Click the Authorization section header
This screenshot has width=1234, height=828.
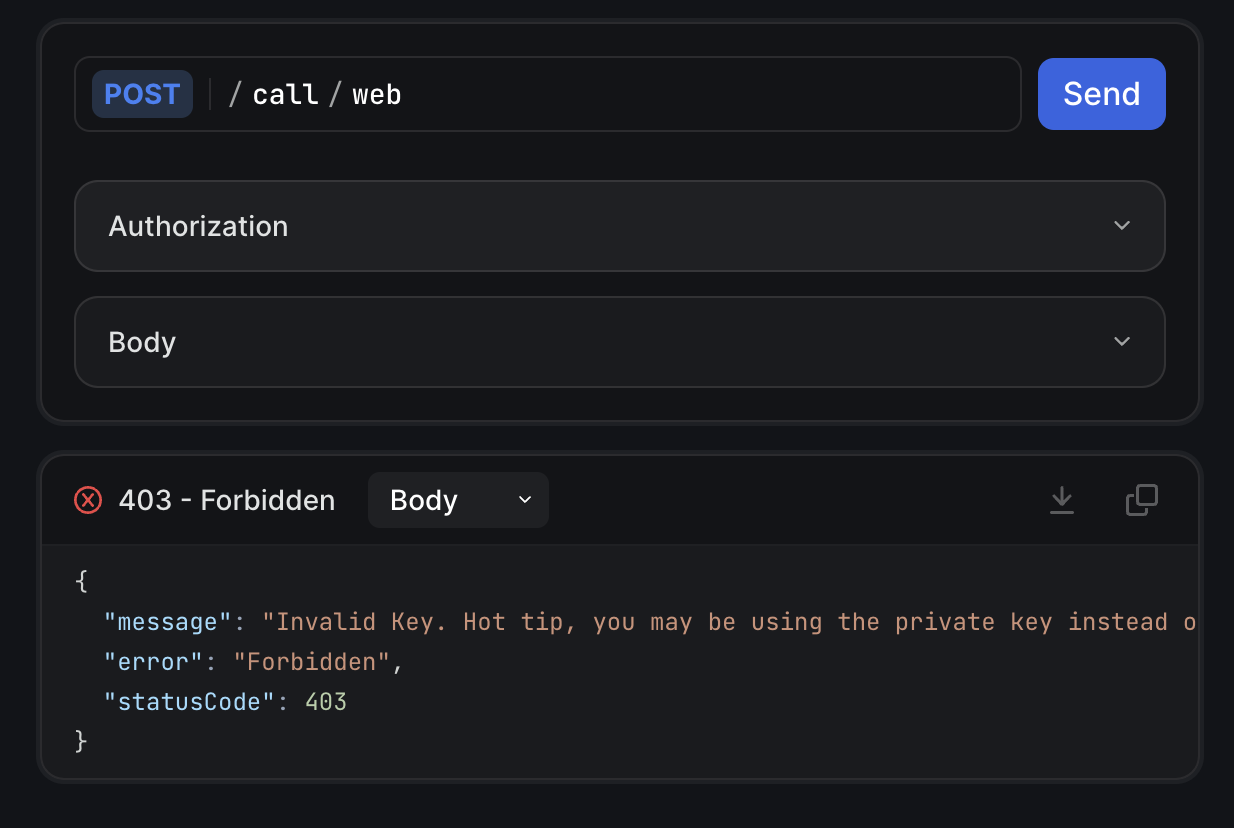198,226
